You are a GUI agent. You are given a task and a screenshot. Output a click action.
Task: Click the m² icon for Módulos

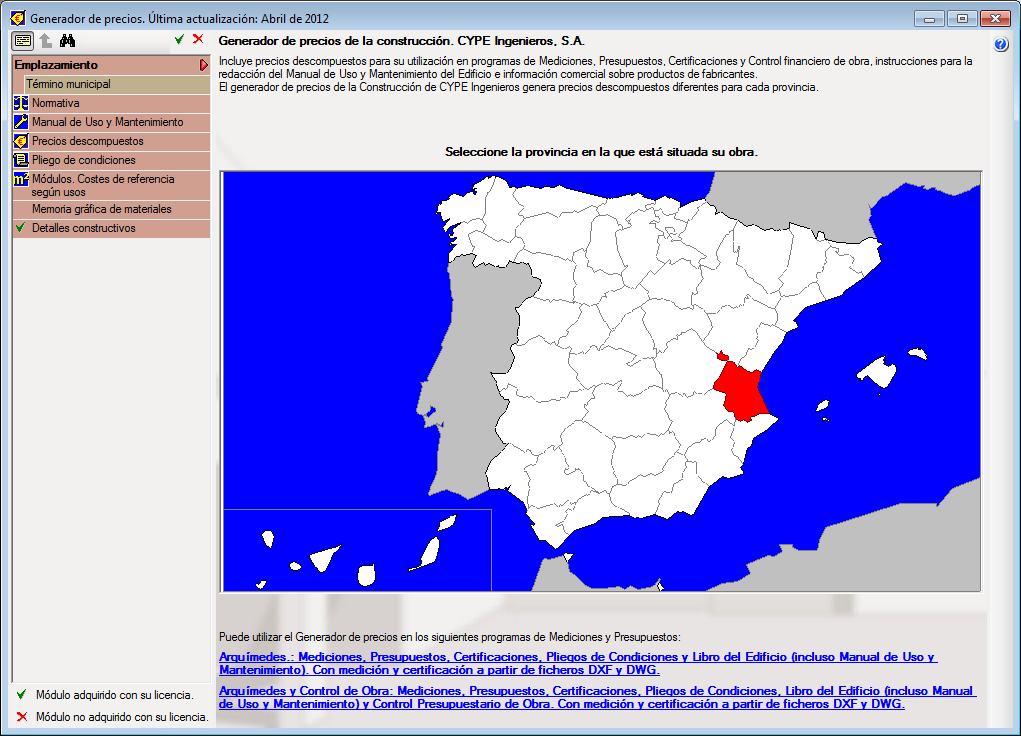pos(21,179)
